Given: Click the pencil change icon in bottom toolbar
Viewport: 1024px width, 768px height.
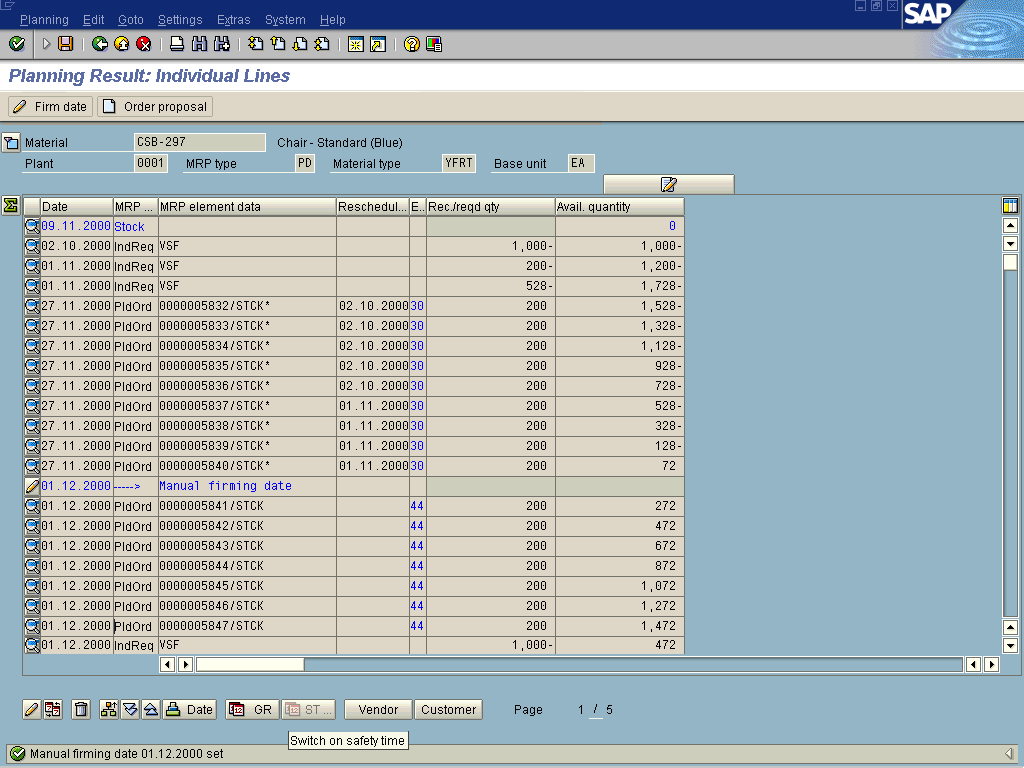Looking at the screenshot, I should click(31, 709).
